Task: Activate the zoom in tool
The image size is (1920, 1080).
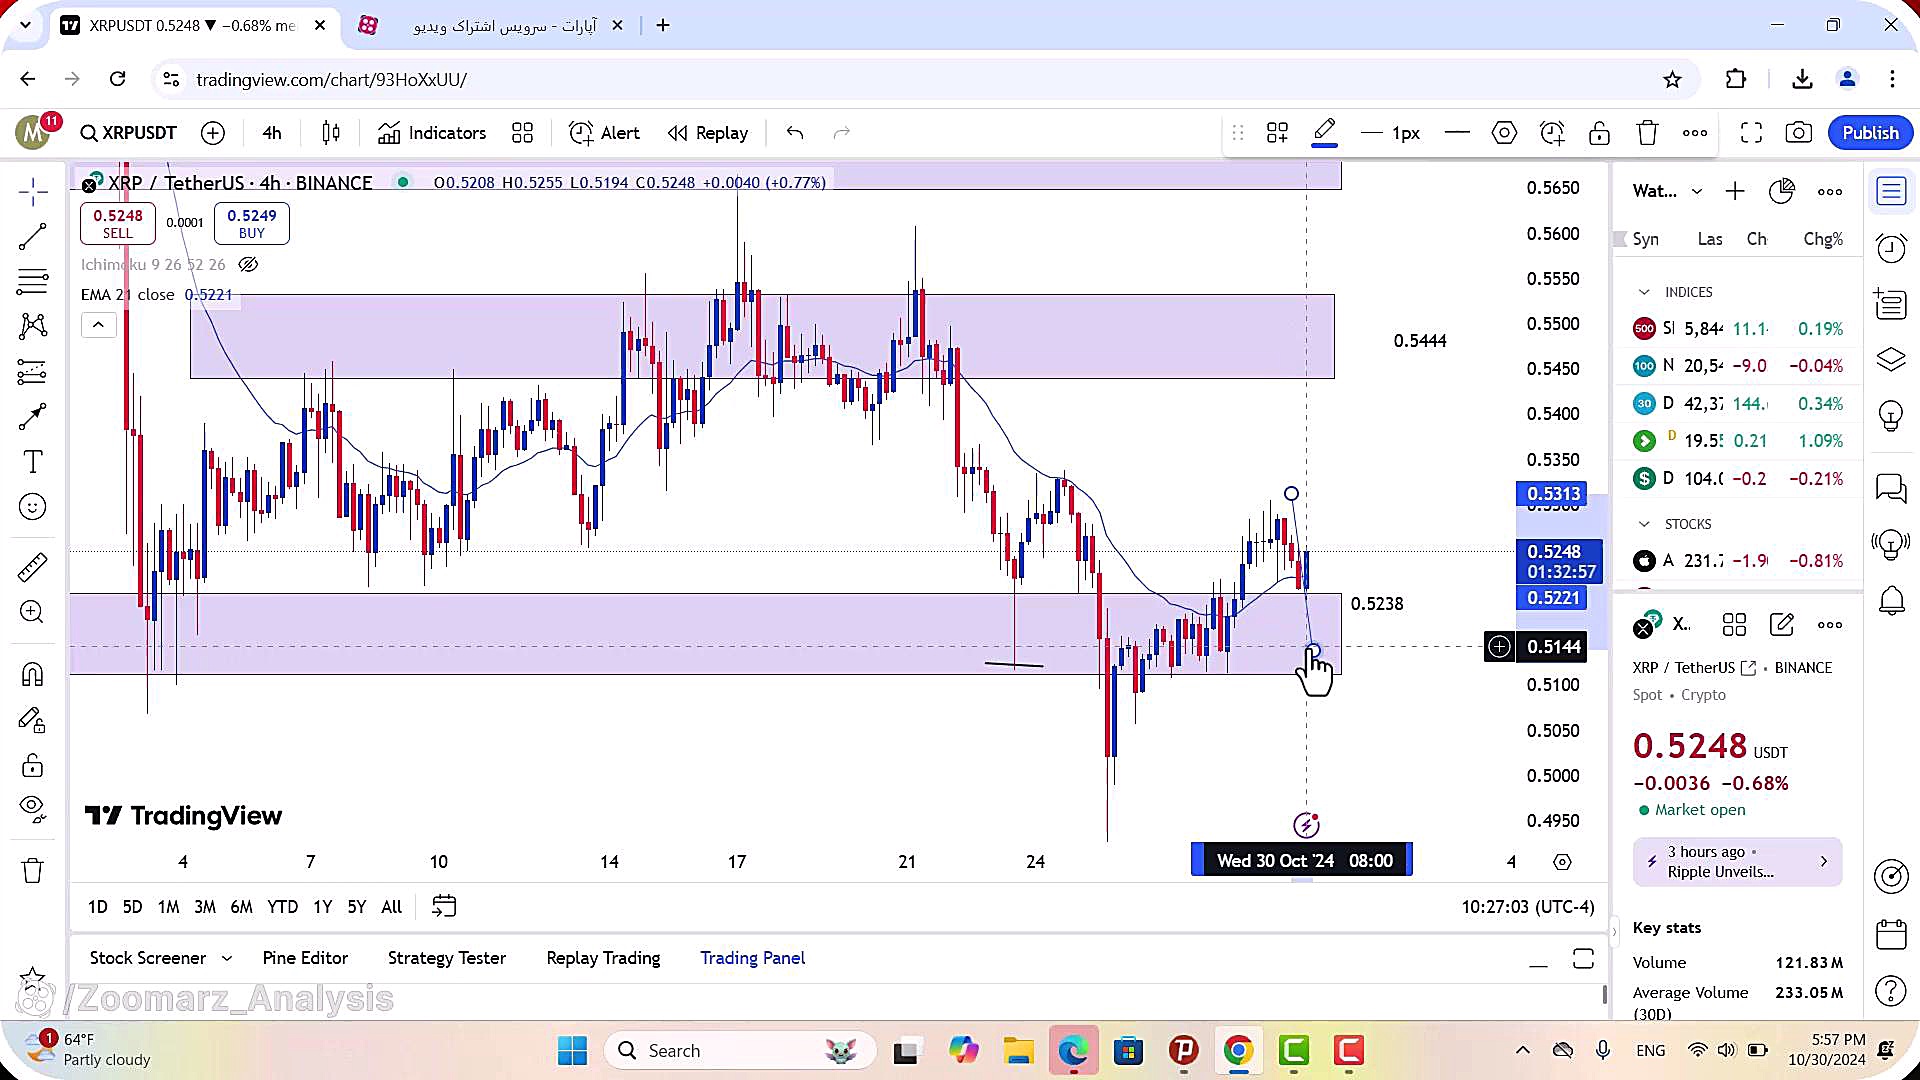Action: [x=33, y=612]
